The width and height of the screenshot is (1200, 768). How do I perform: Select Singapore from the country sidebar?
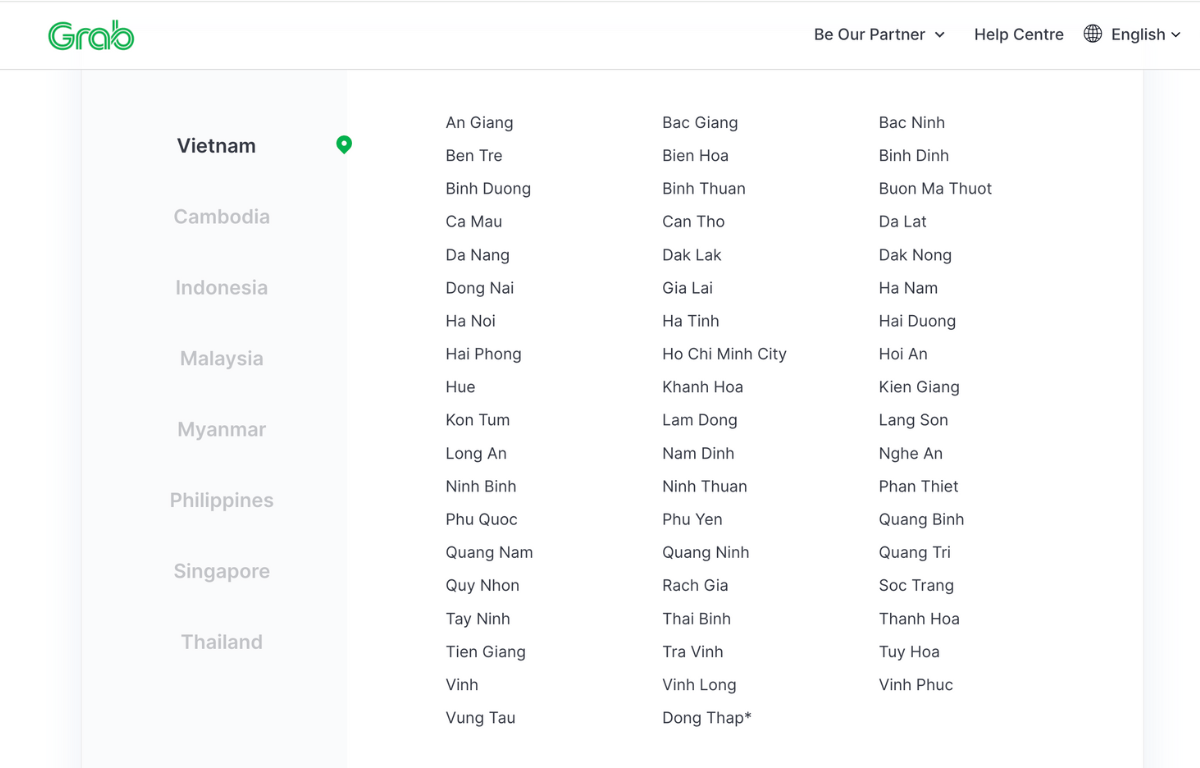click(x=221, y=571)
